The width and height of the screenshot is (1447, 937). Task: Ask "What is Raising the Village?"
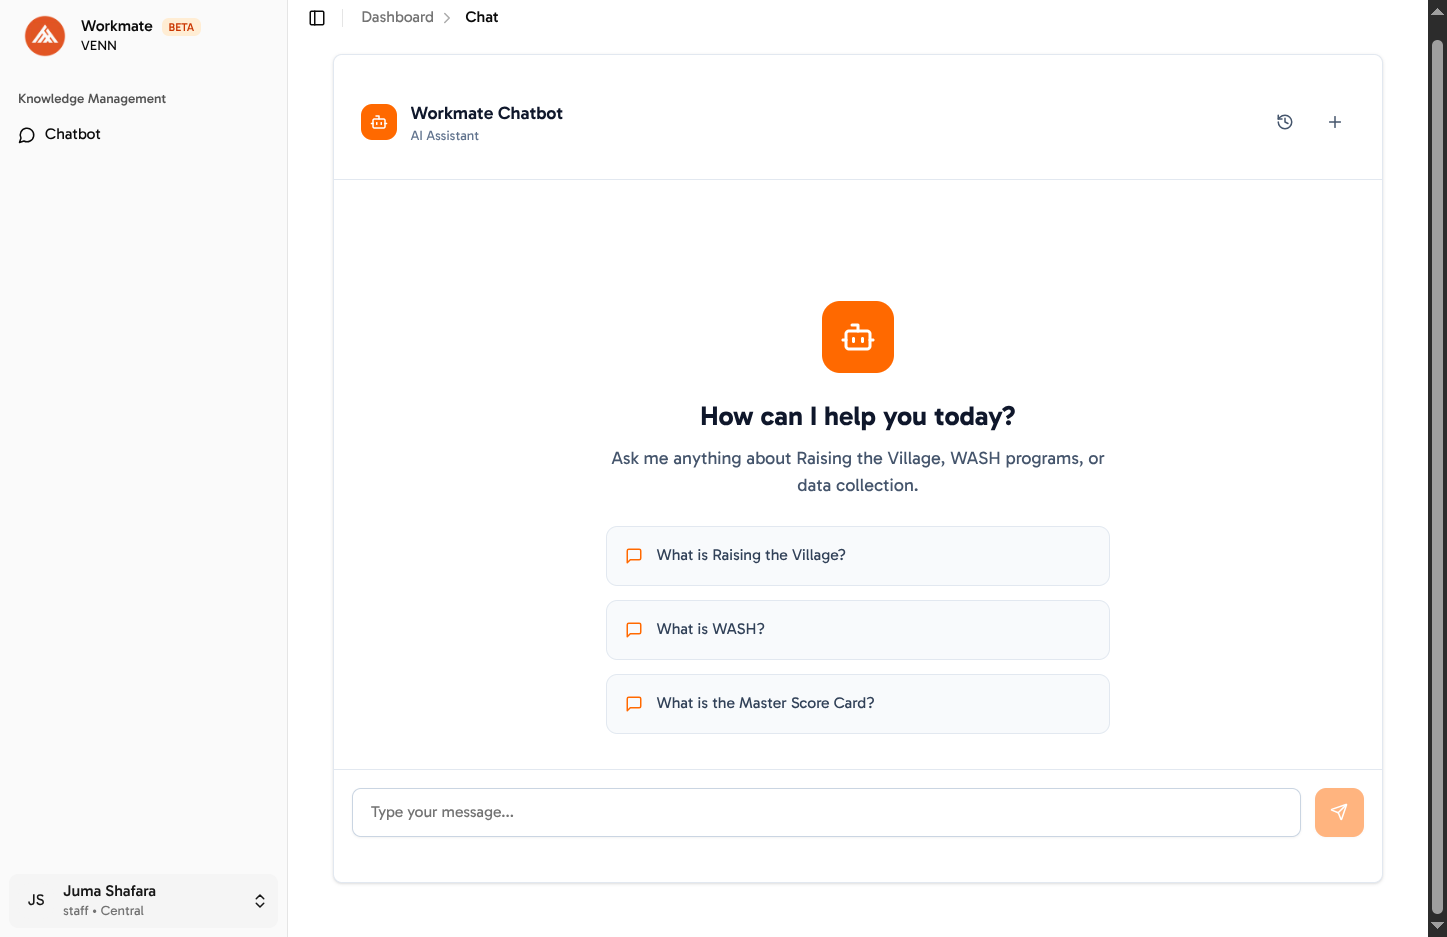858,556
